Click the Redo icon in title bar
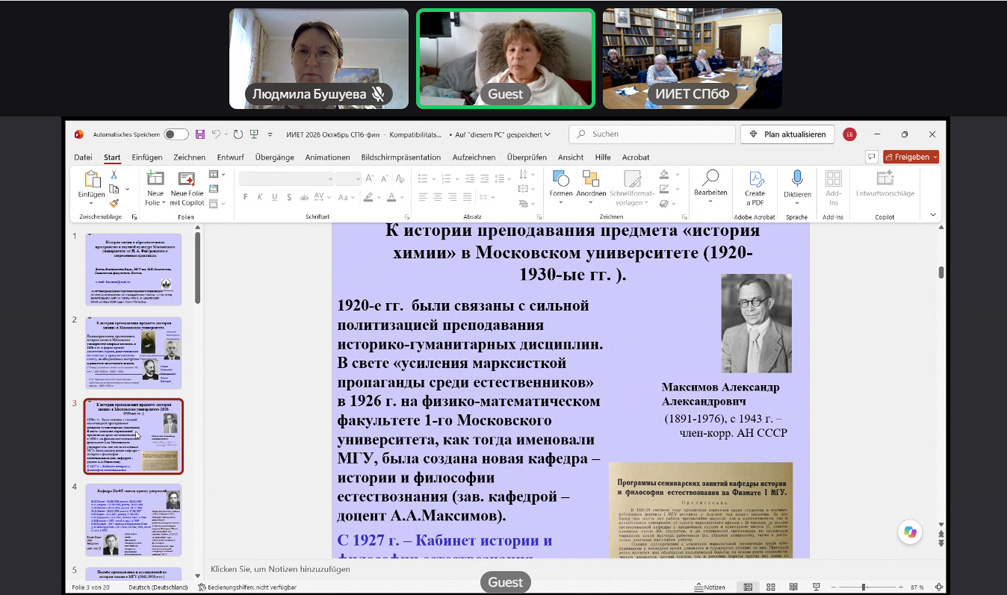1007x595 pixels. [x=238, y=134]
